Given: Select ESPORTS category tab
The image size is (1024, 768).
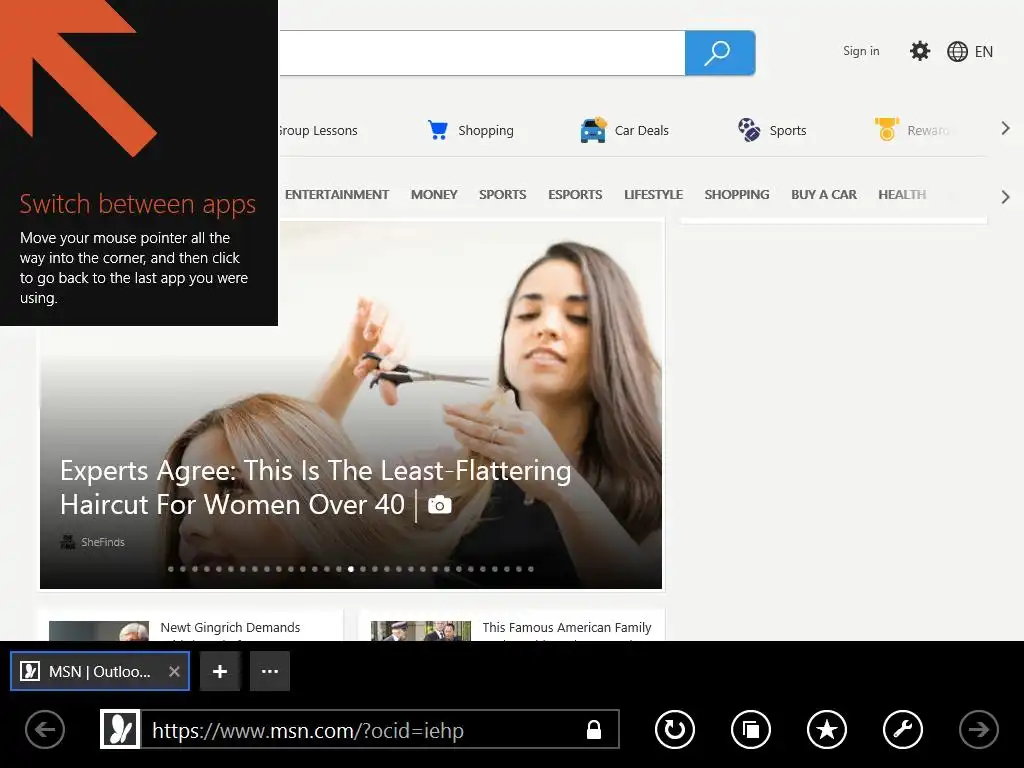Looking at the screenshot, I should pos(575,195).
